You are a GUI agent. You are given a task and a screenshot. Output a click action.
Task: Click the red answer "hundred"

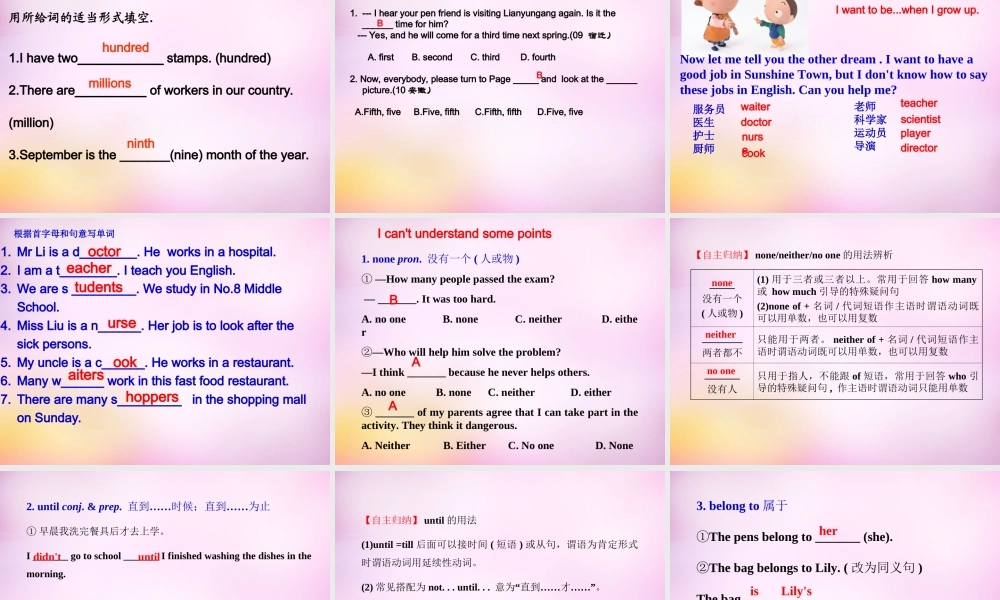125,48
